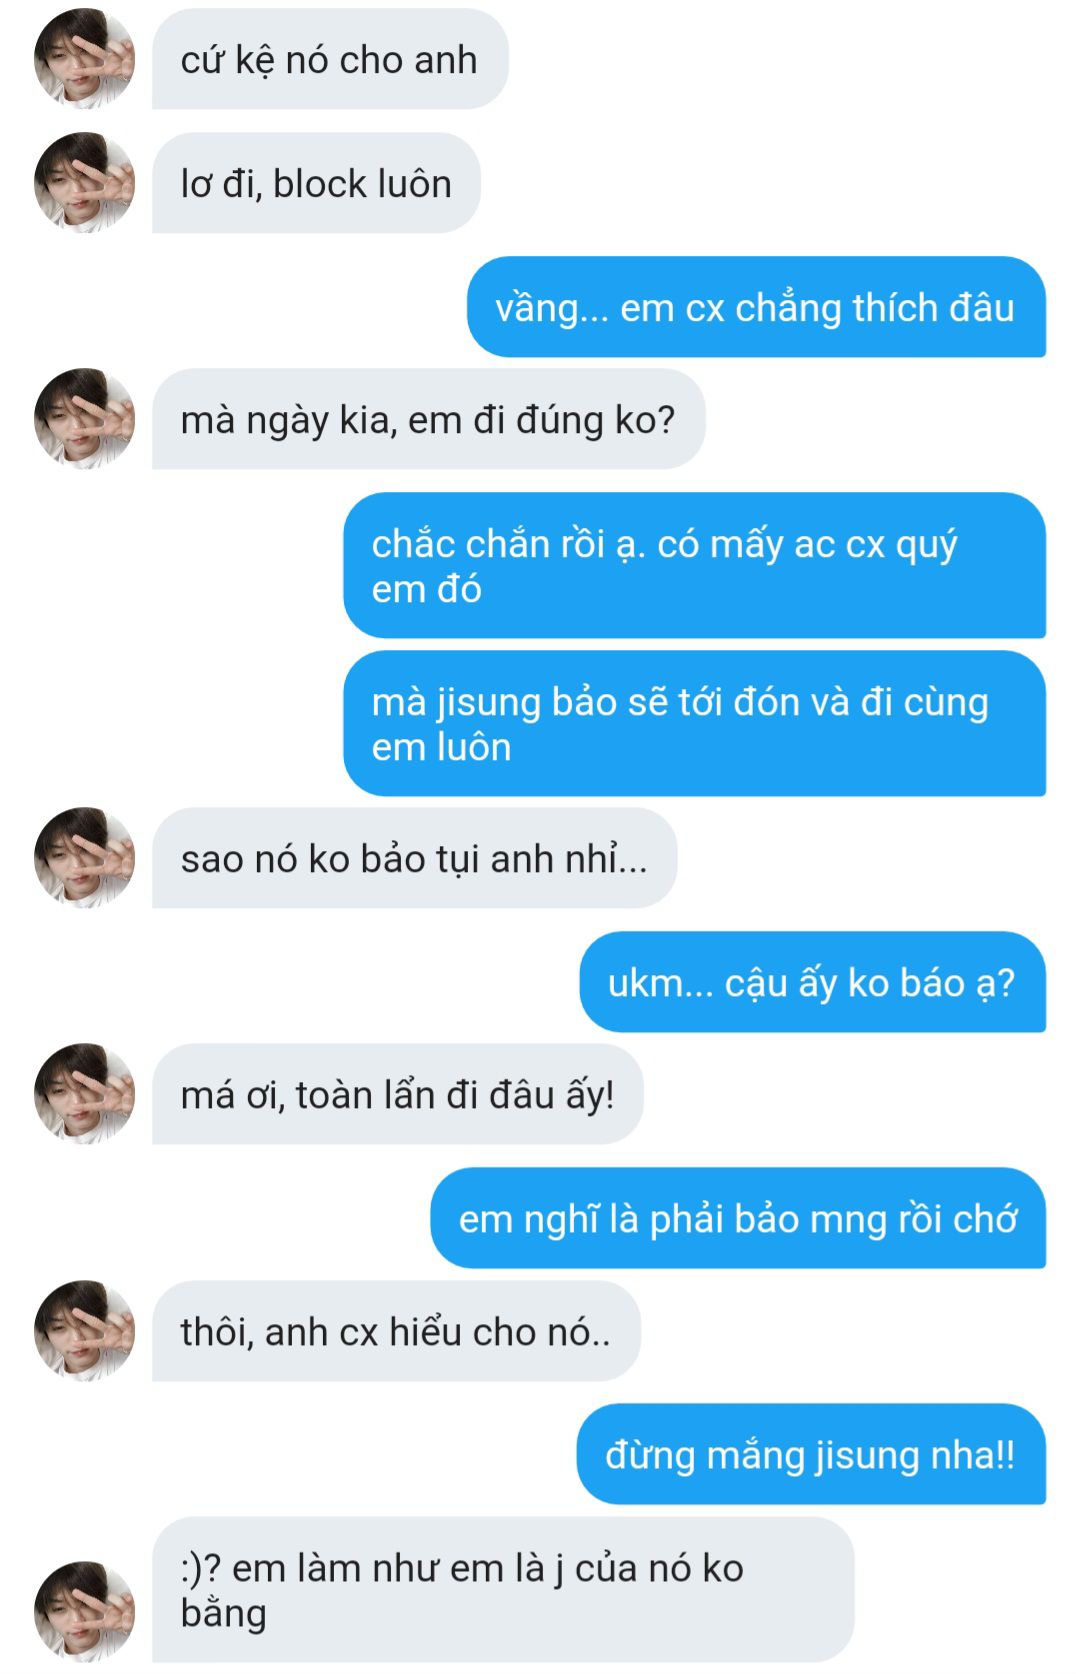Viewport: 1076px width, 1674px height.
Task: Select "thôi, anh cx hiểu cho nó.." message
Action: pyautogui.click(x=396, y=1331)
